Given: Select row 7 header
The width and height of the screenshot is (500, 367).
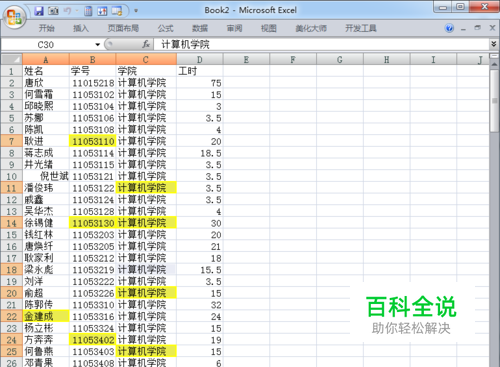Looking at the screenshot, I should click(x=12, y=141).
